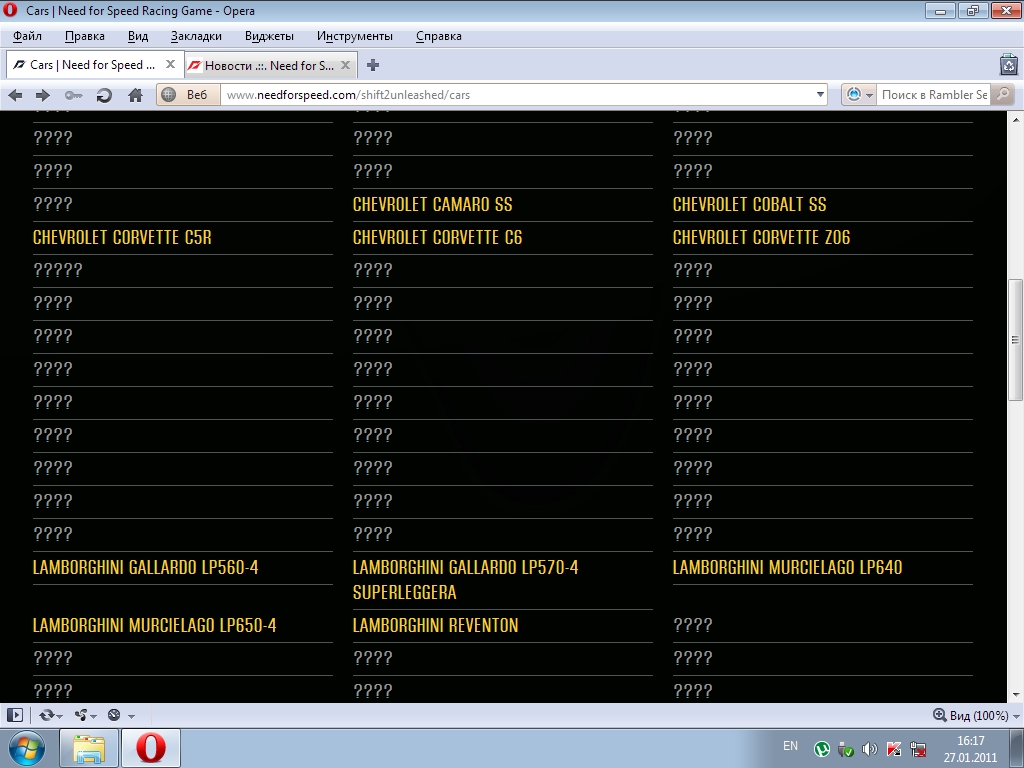Click the uTorrent tray icon
Viewport: 1024px width, 768px height.
tap(821, 748)
